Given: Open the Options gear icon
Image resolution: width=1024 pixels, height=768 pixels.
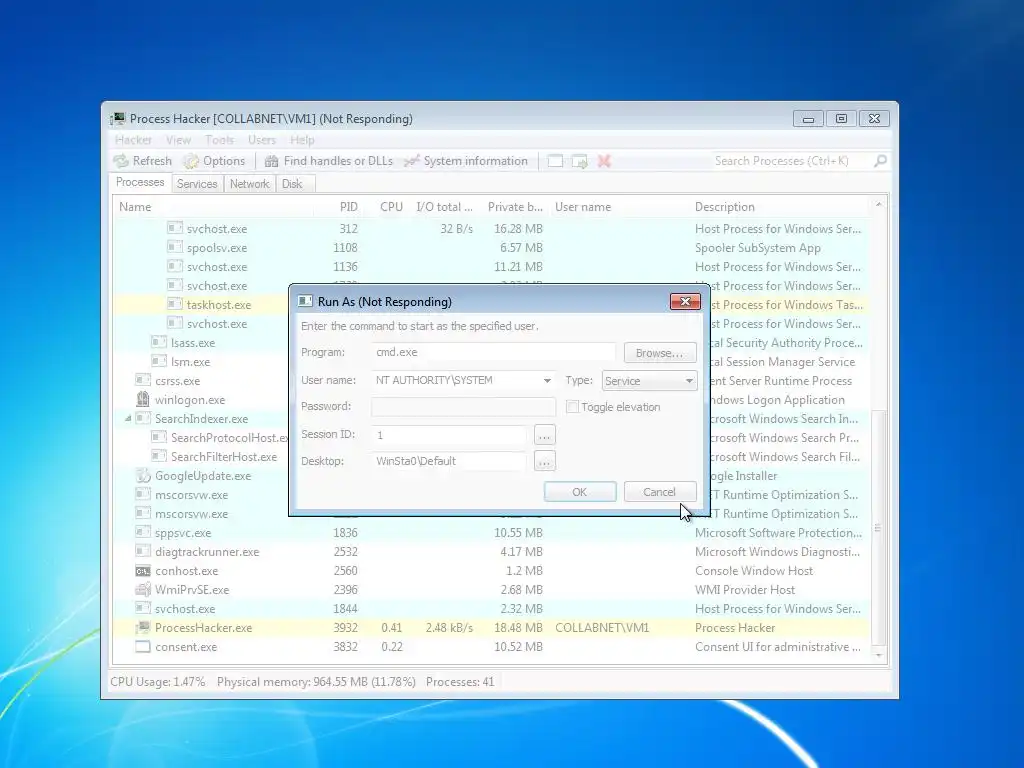Looking at the screenshot, I should pos(191,161).
